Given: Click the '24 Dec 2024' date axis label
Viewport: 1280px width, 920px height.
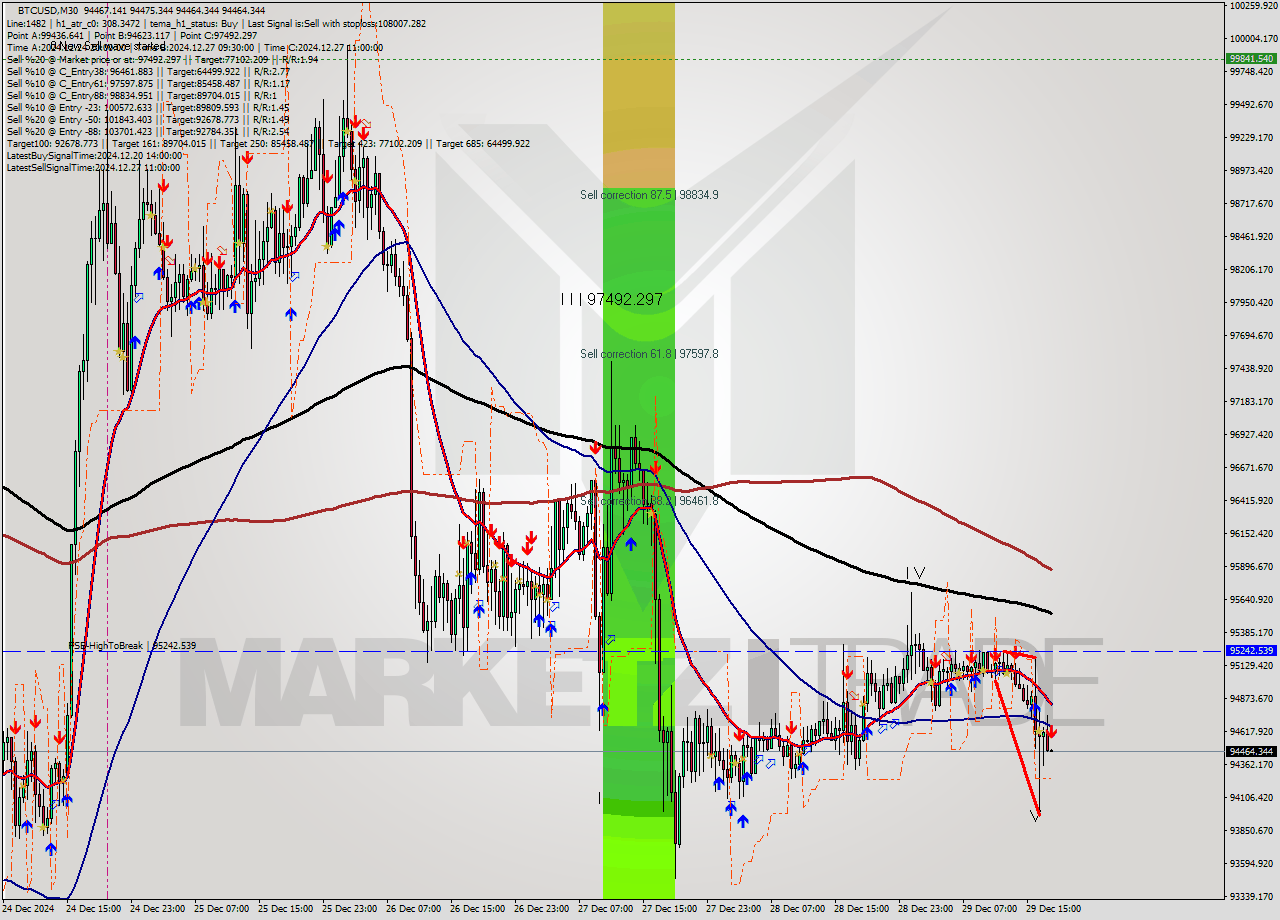Looking at the screenshot, I should click(x=29, y=909).
